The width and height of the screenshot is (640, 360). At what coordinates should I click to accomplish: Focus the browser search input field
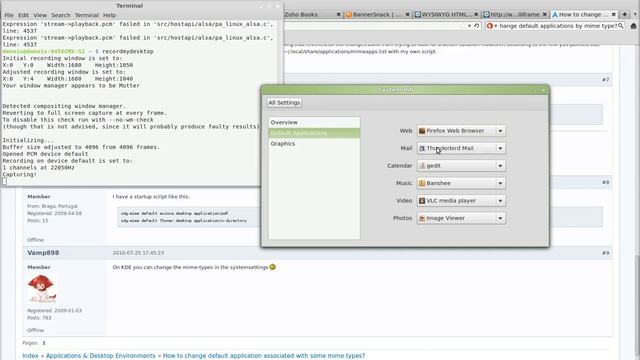pos(558,26)
